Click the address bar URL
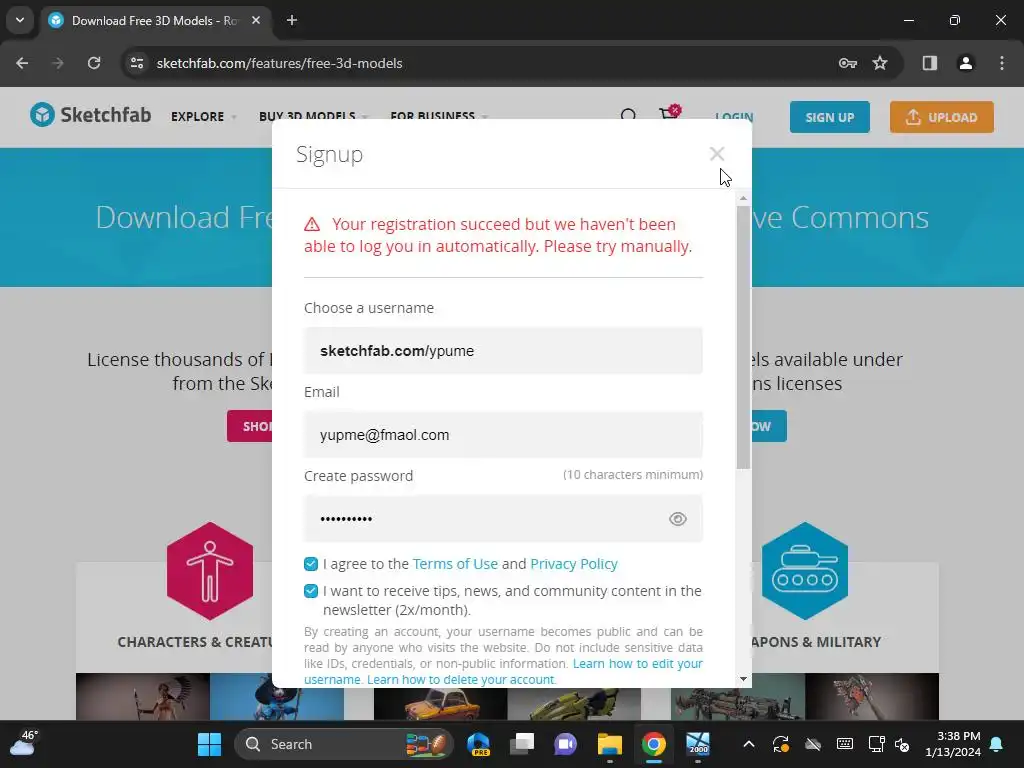This screenshot has height=768, width=1024. (279, 63)
